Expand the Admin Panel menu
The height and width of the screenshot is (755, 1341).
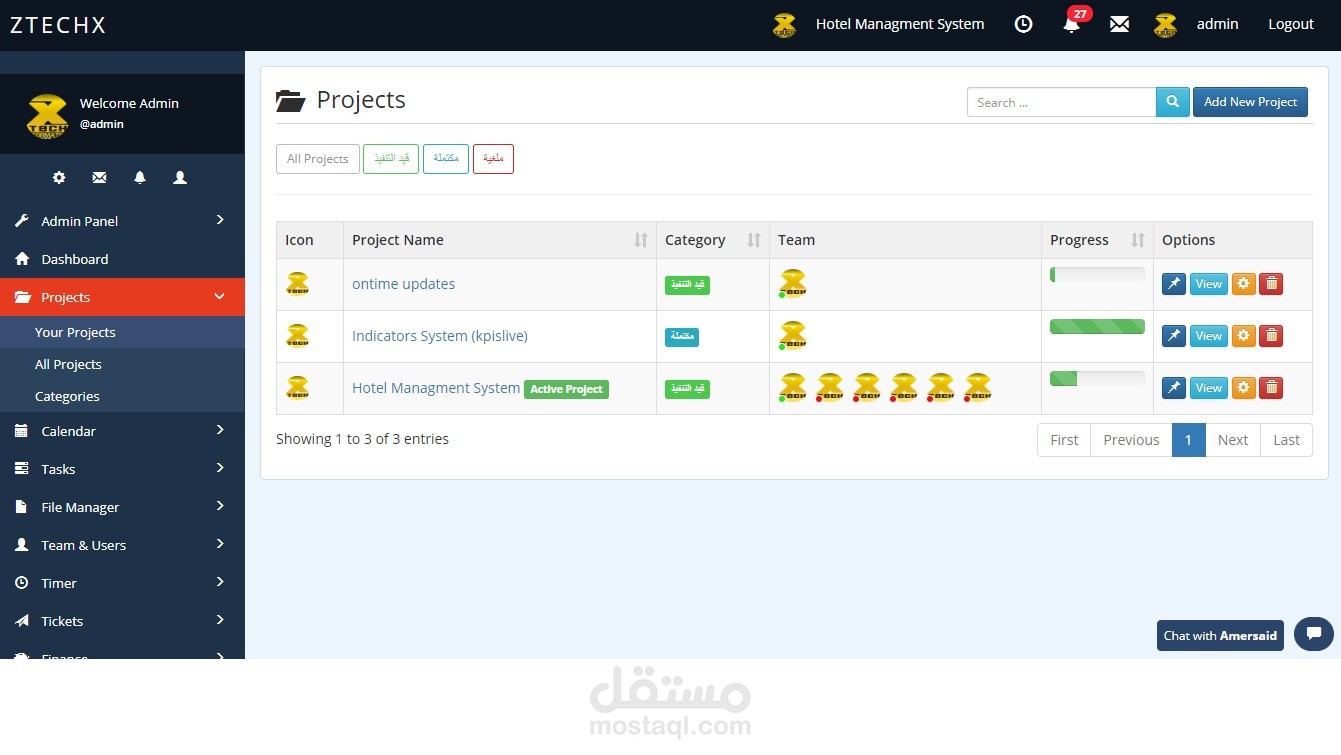point(122,221)
